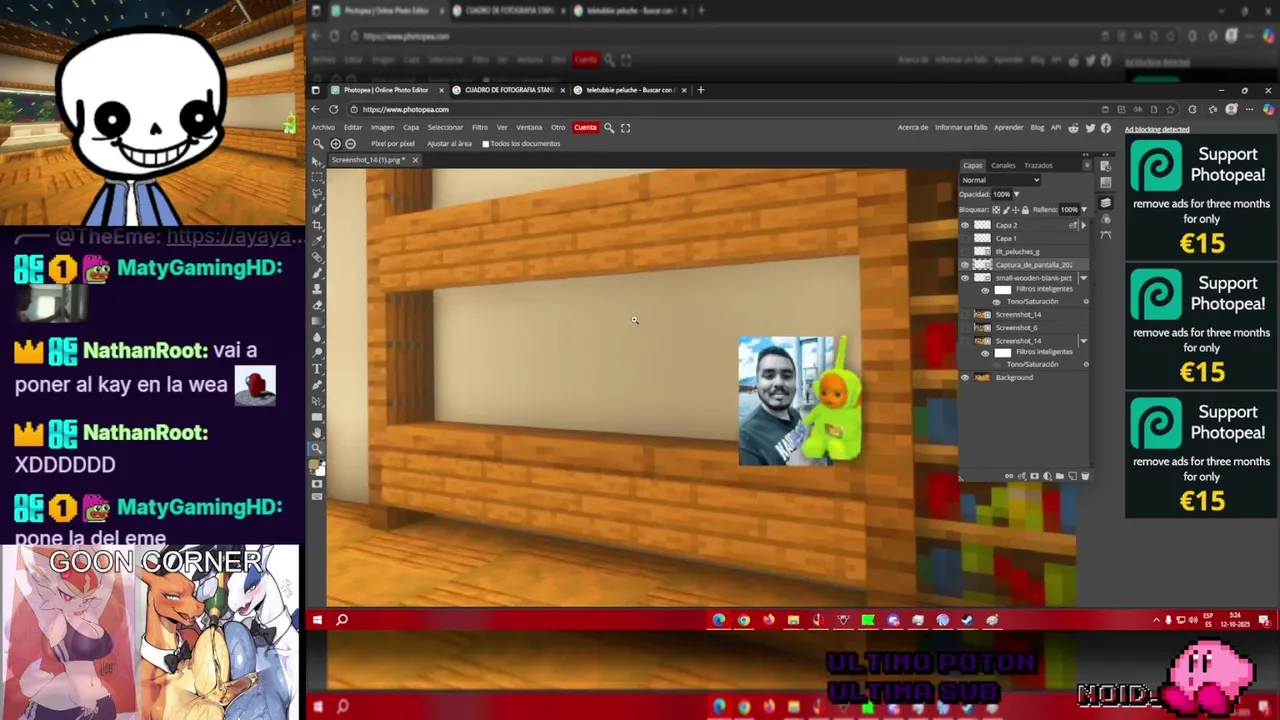The width and height of the screenshot is (1280, 720).
Task: Show the tlt_peluches_g layer
Action: [965, 251]
